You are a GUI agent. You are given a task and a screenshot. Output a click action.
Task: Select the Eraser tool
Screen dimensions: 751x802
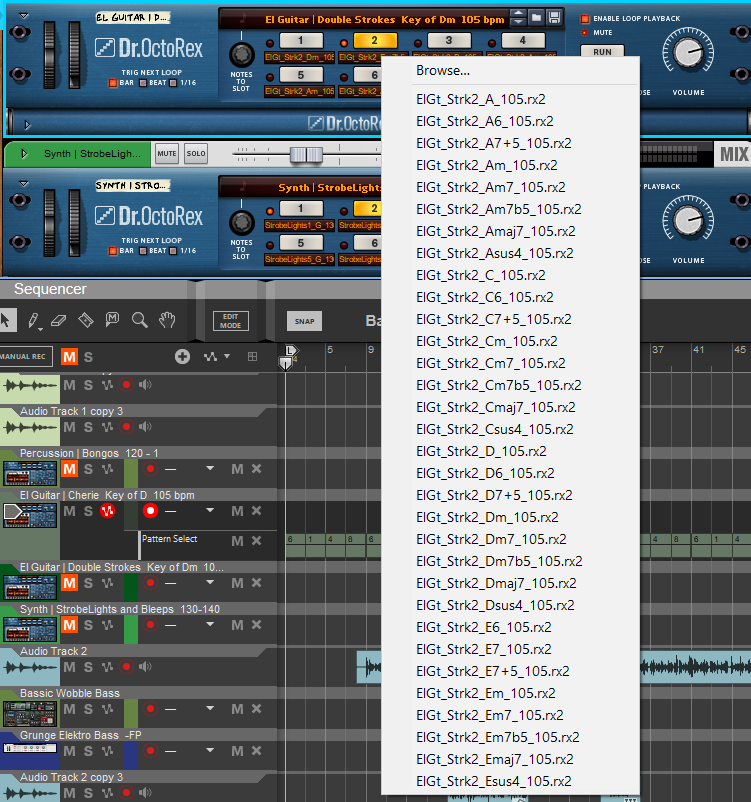(x=59, y=321)
